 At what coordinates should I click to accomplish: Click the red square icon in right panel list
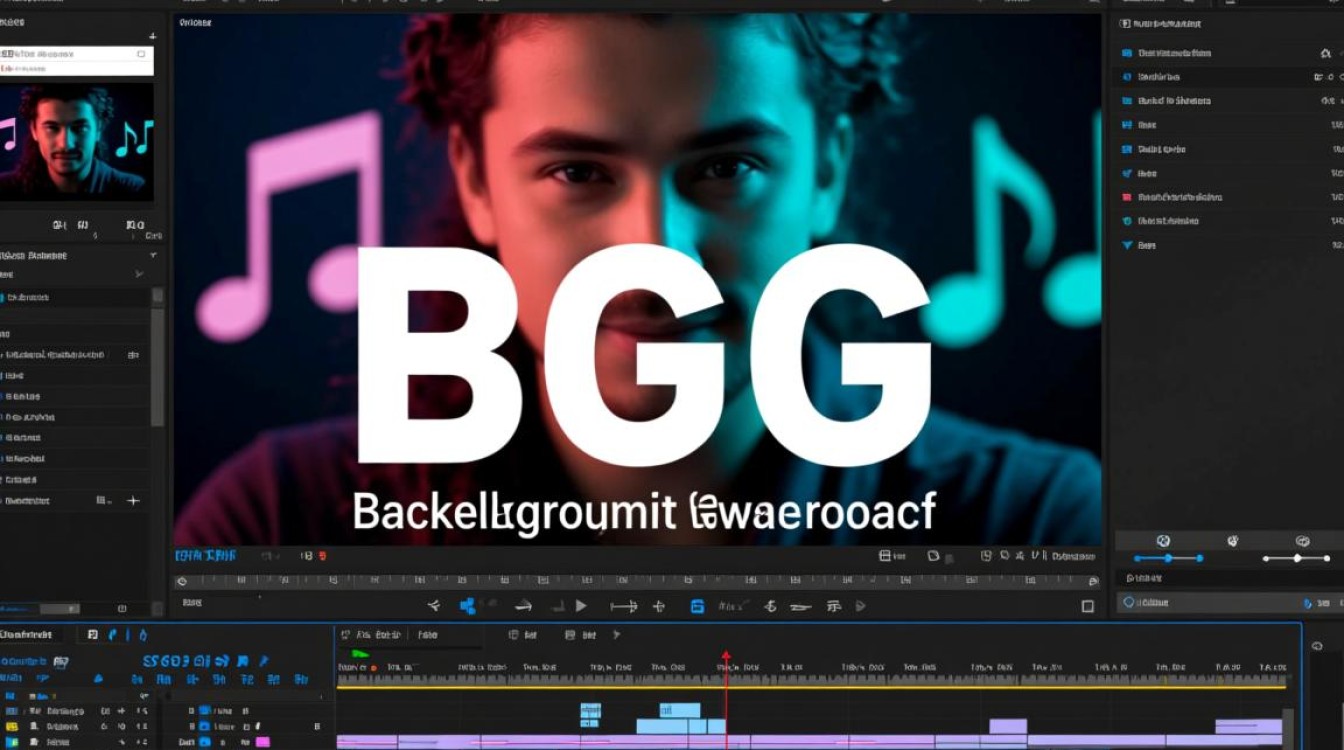pyautogui.click(x=1127, y=197)
